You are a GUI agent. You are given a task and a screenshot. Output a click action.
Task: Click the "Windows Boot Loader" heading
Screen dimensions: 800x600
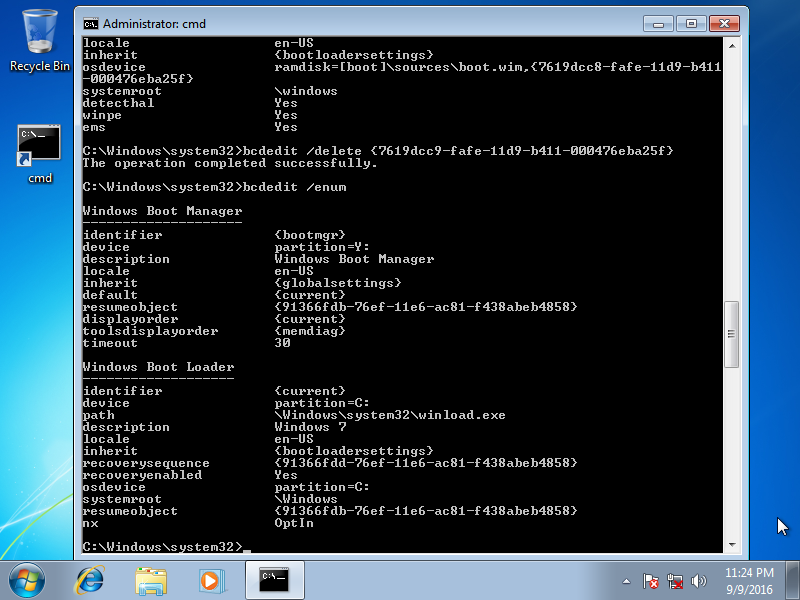[x=159, y=367]
